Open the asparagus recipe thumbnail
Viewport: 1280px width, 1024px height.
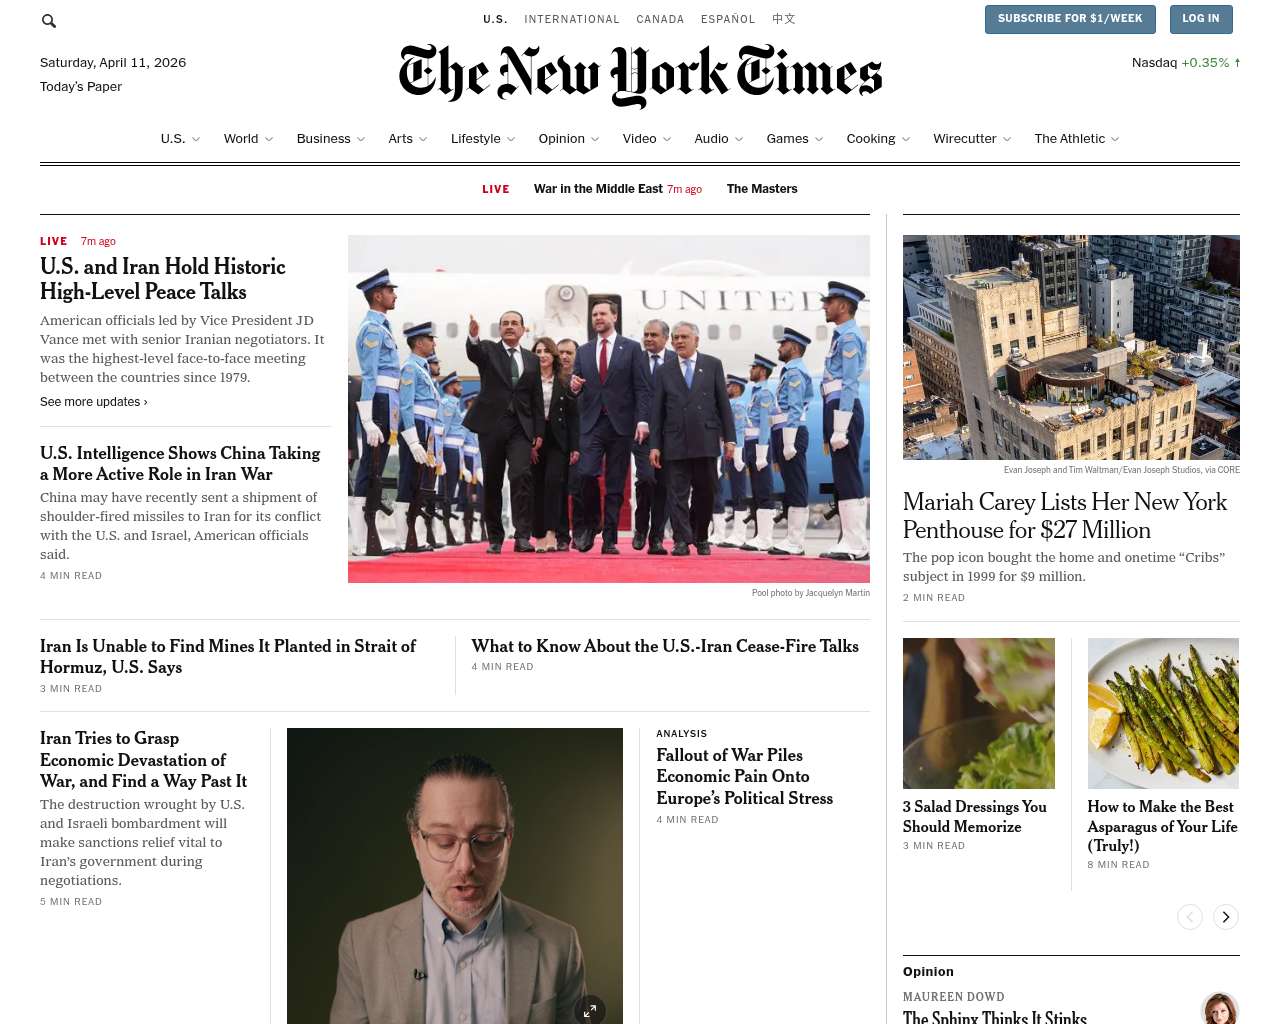click(x=1163, y=713)
